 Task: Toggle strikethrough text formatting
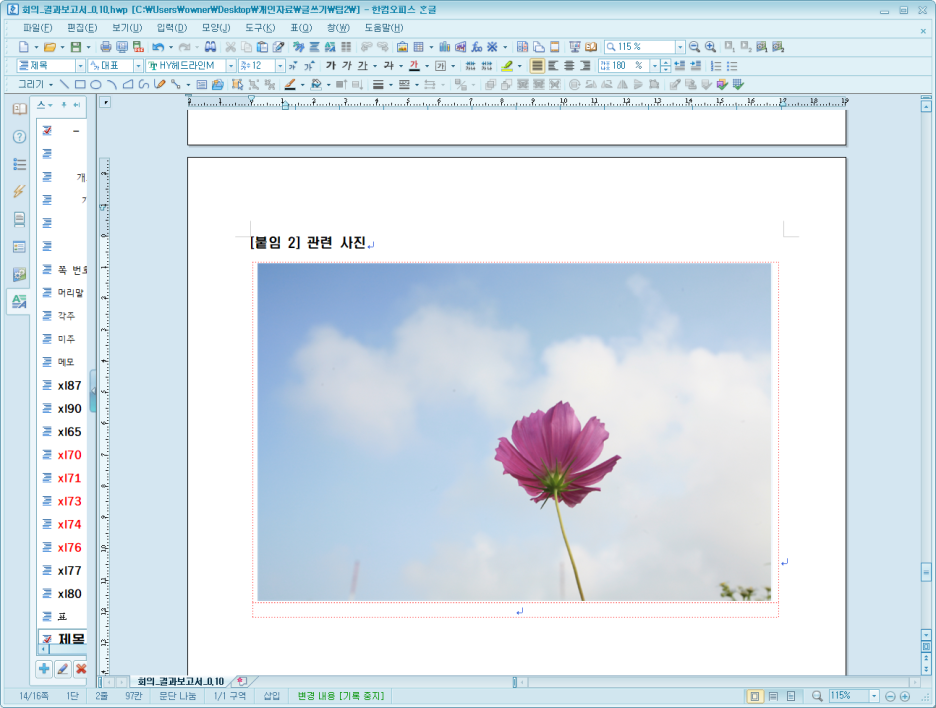389,66
